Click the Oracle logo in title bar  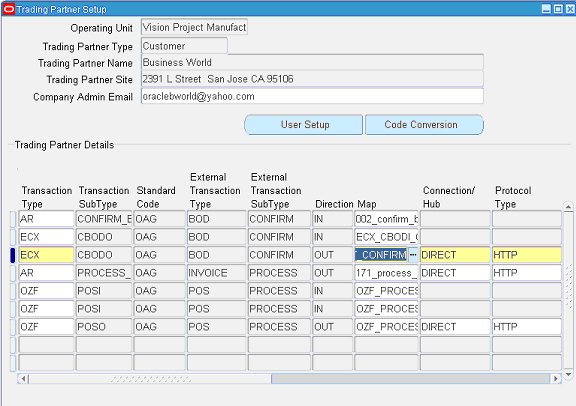coord(8,9)
